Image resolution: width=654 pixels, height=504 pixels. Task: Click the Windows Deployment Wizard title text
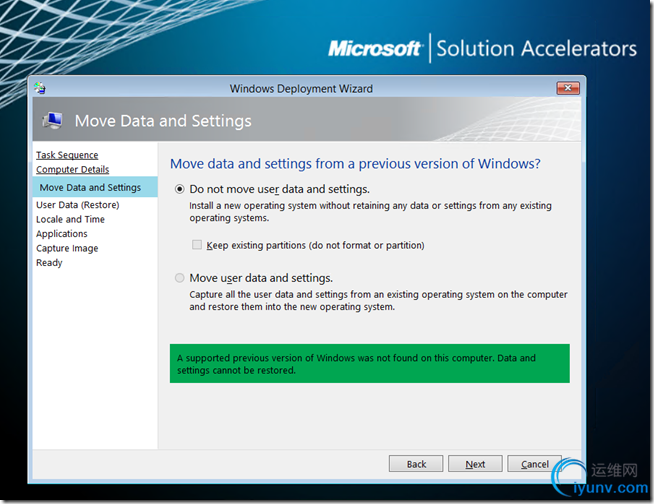(x=301, y=89)
